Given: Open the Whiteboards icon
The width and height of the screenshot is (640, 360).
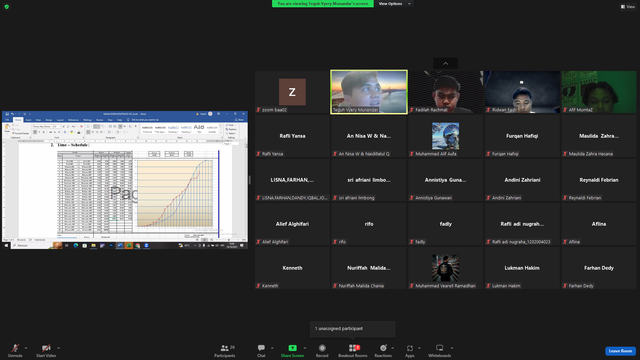Looking at the screenshot, I should pyautogui.click(x=440, y=348).
